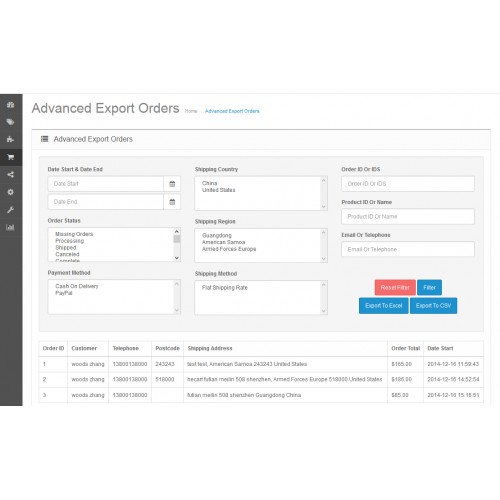Open the Dashboard sidebar icon
The image size is (500, 500).
[10, 105]
